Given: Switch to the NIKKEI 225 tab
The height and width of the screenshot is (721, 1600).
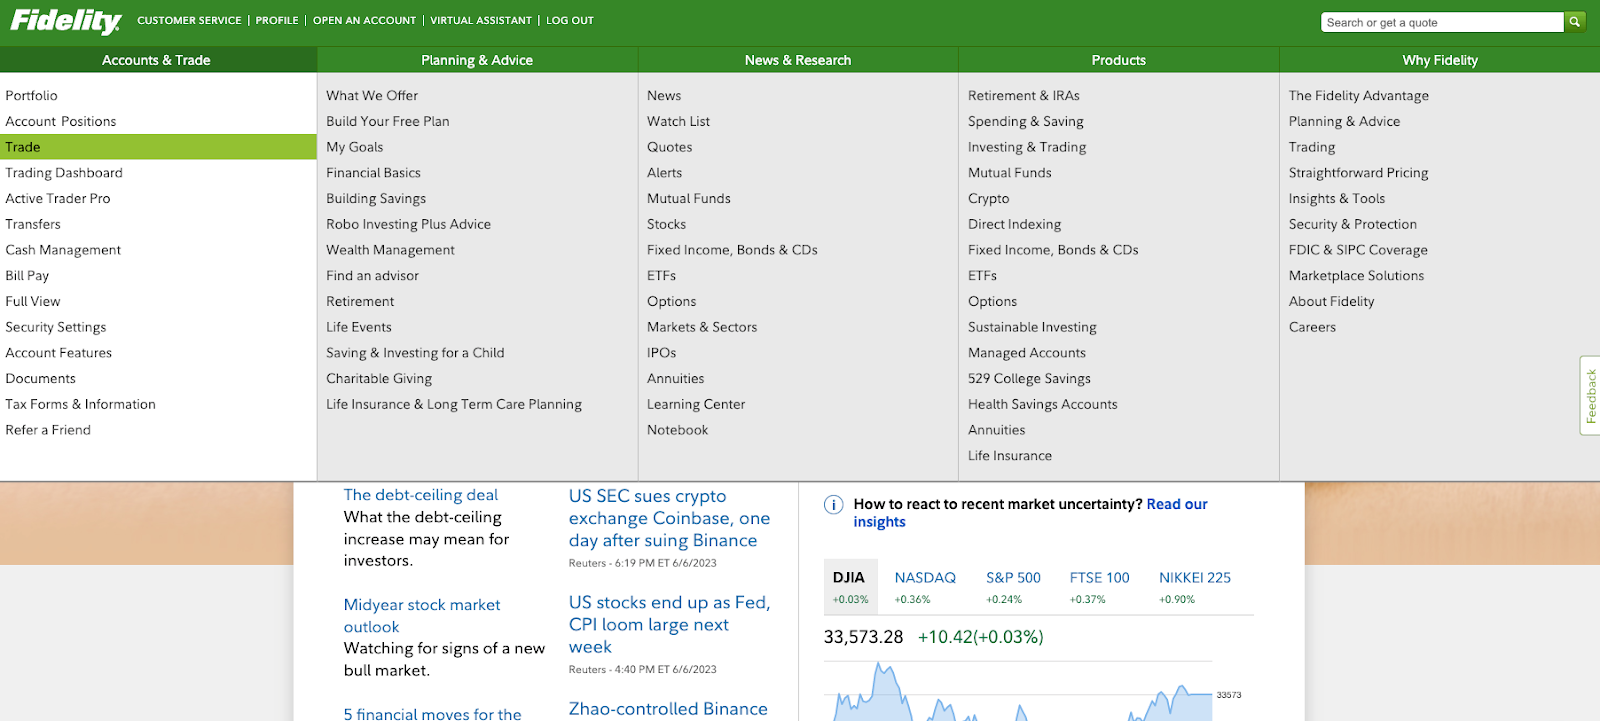Looking at the screenshot, I should (x=1195, y=586).
